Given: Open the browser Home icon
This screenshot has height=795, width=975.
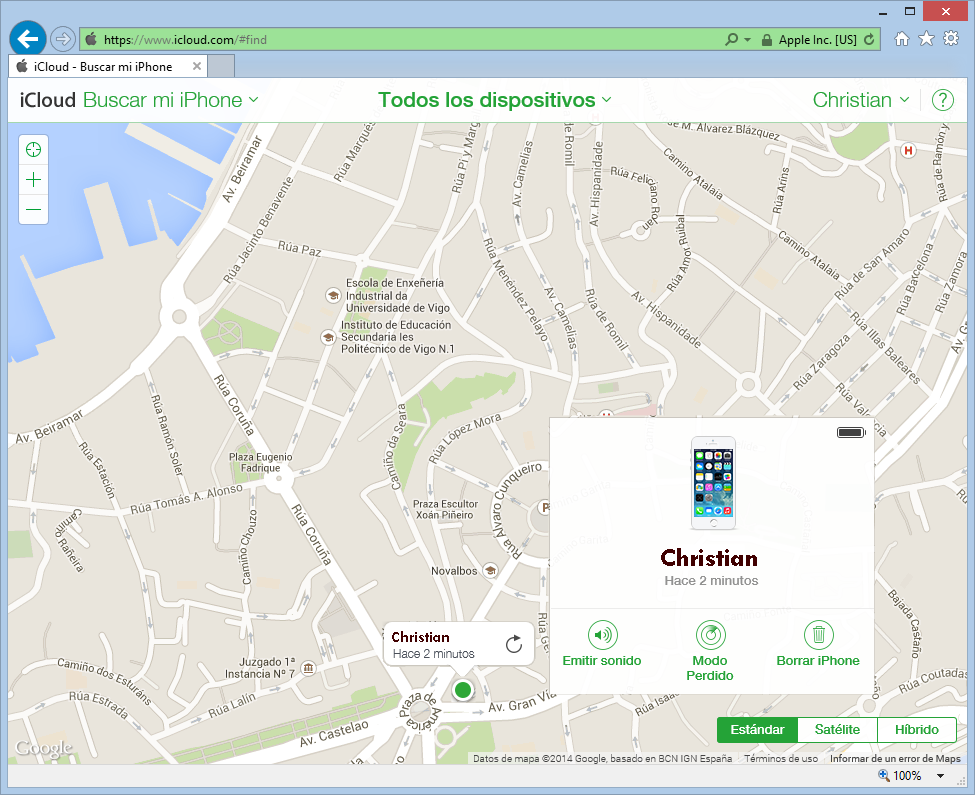Looking at the screenshot, I should pos(902,39).
